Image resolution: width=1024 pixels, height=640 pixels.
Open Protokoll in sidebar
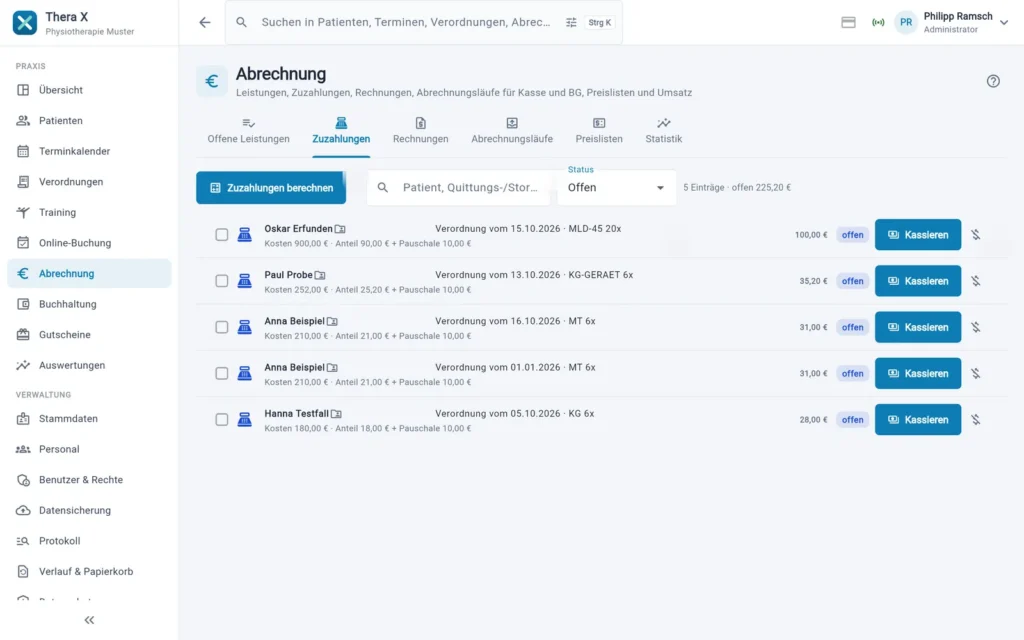89,541
